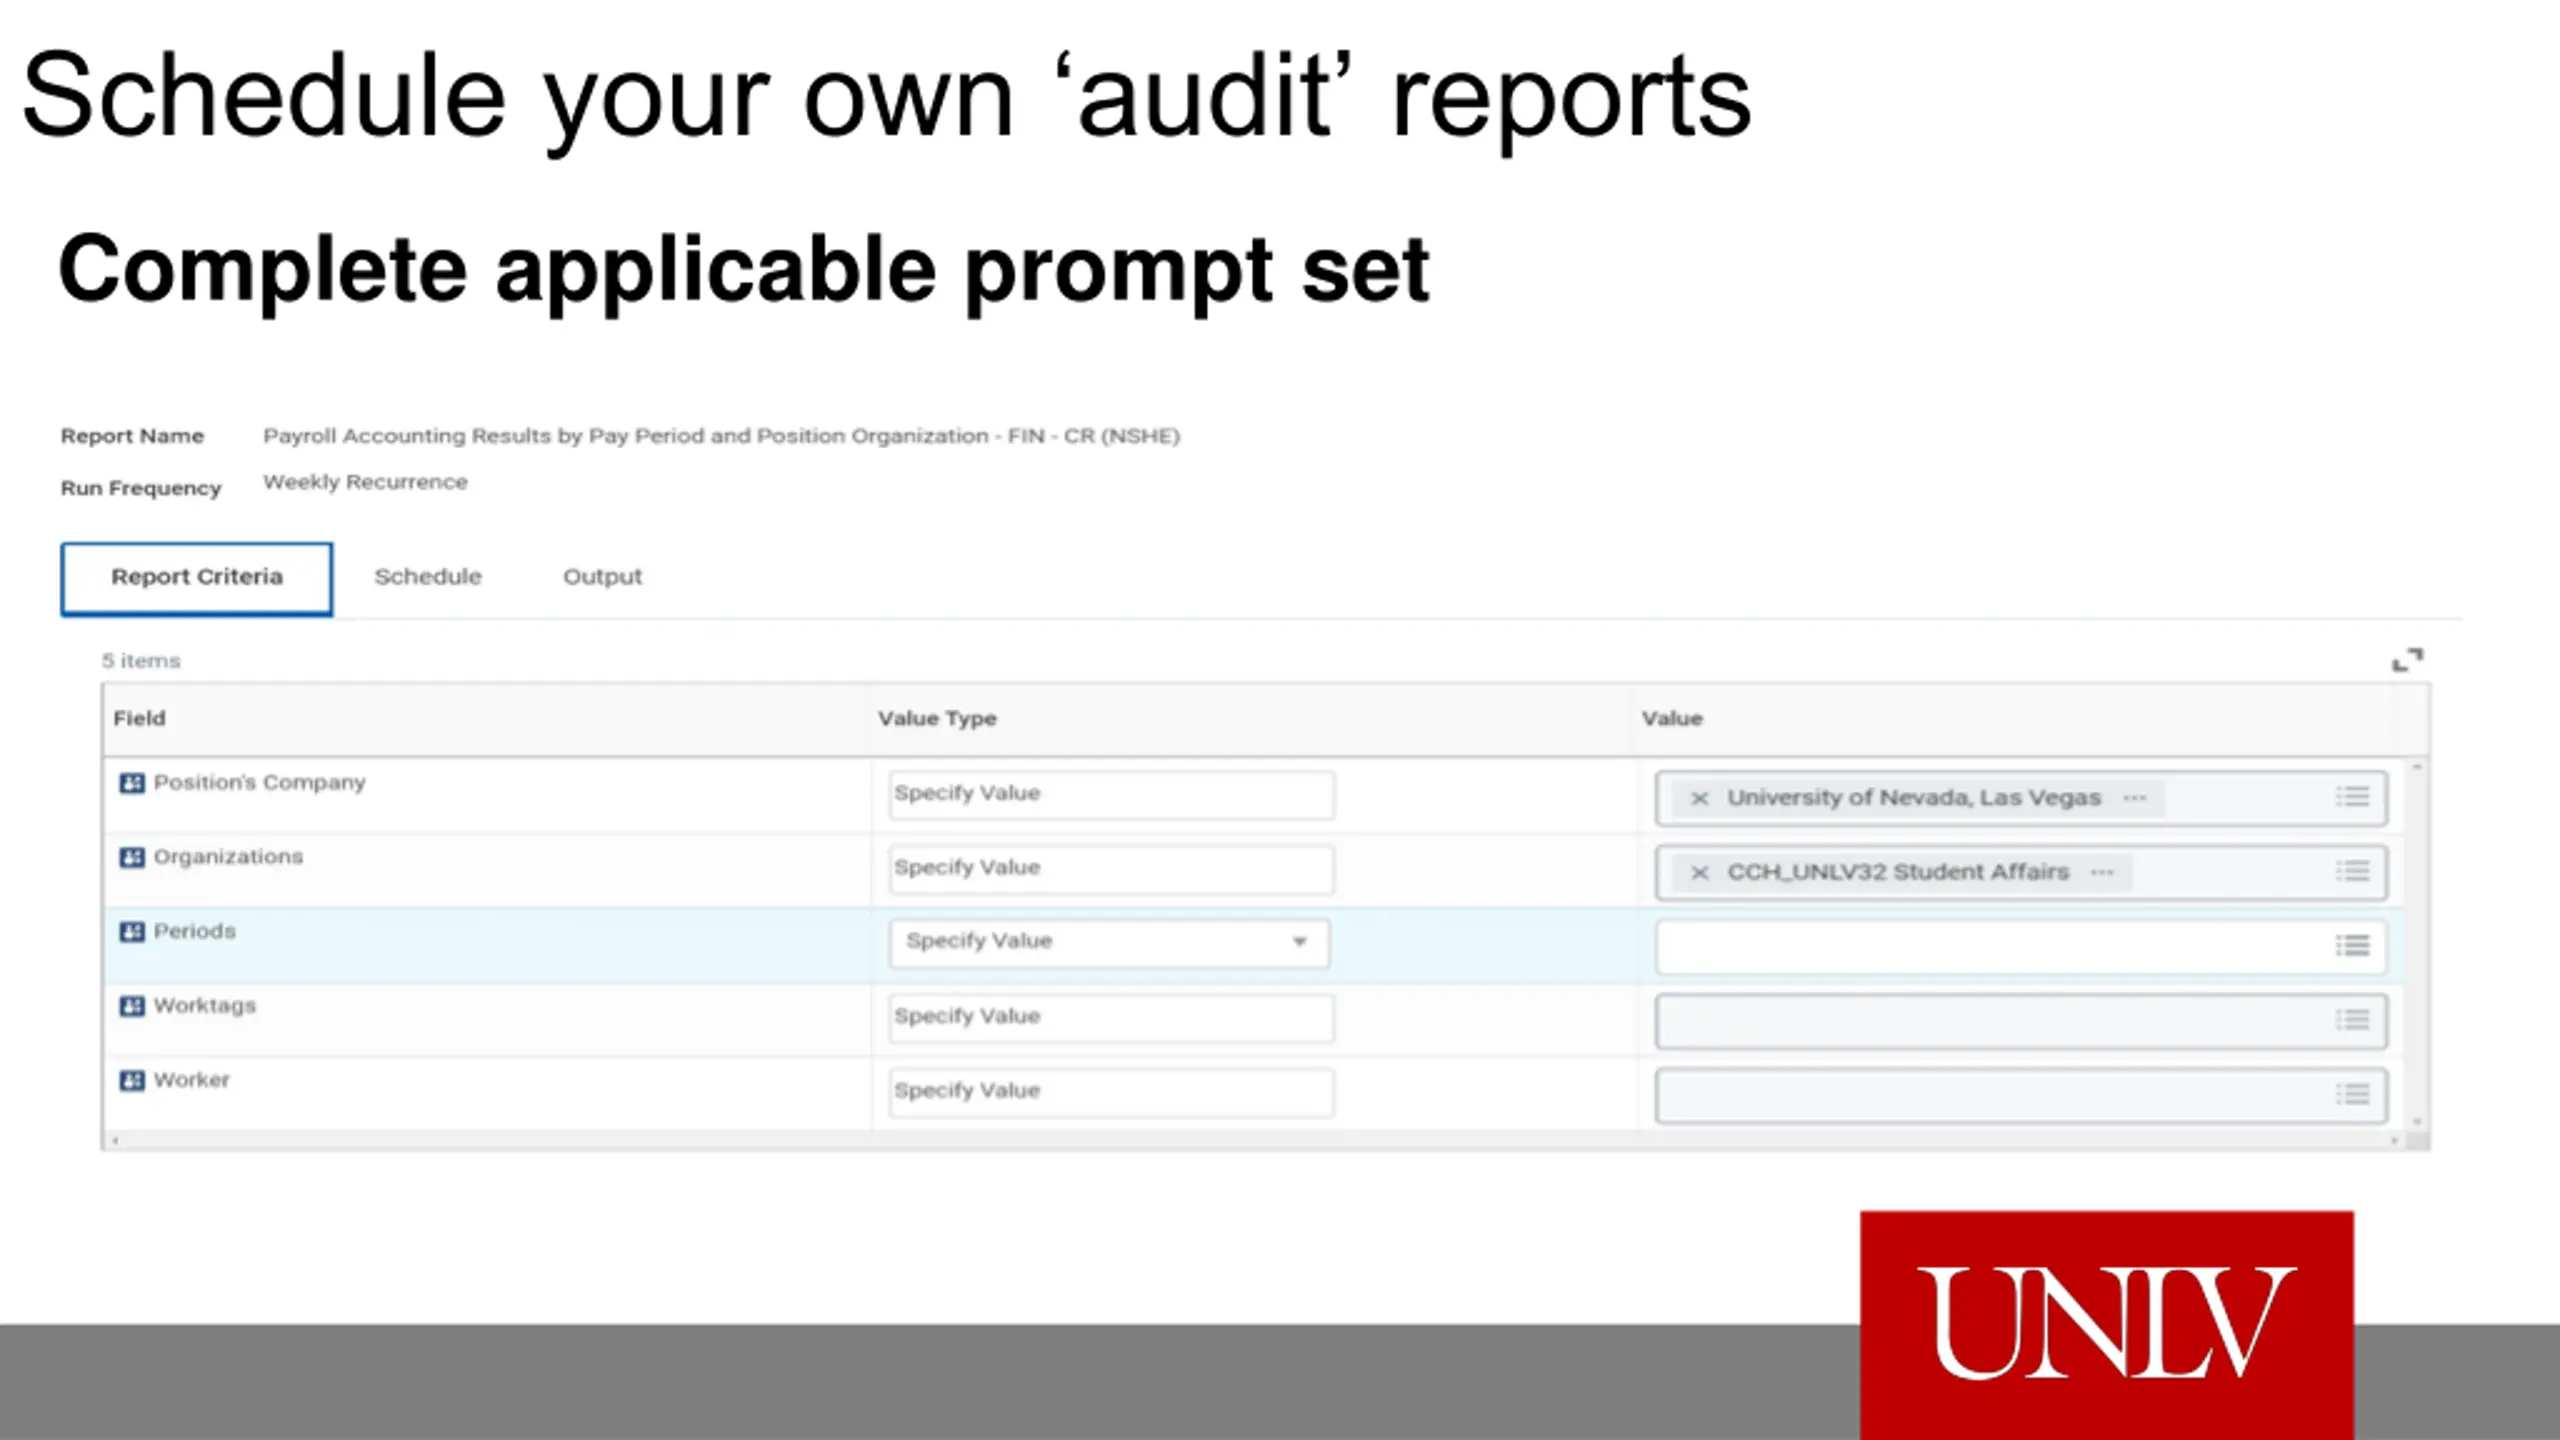Open Position's Company Value Type box

tap(1111, 795)
